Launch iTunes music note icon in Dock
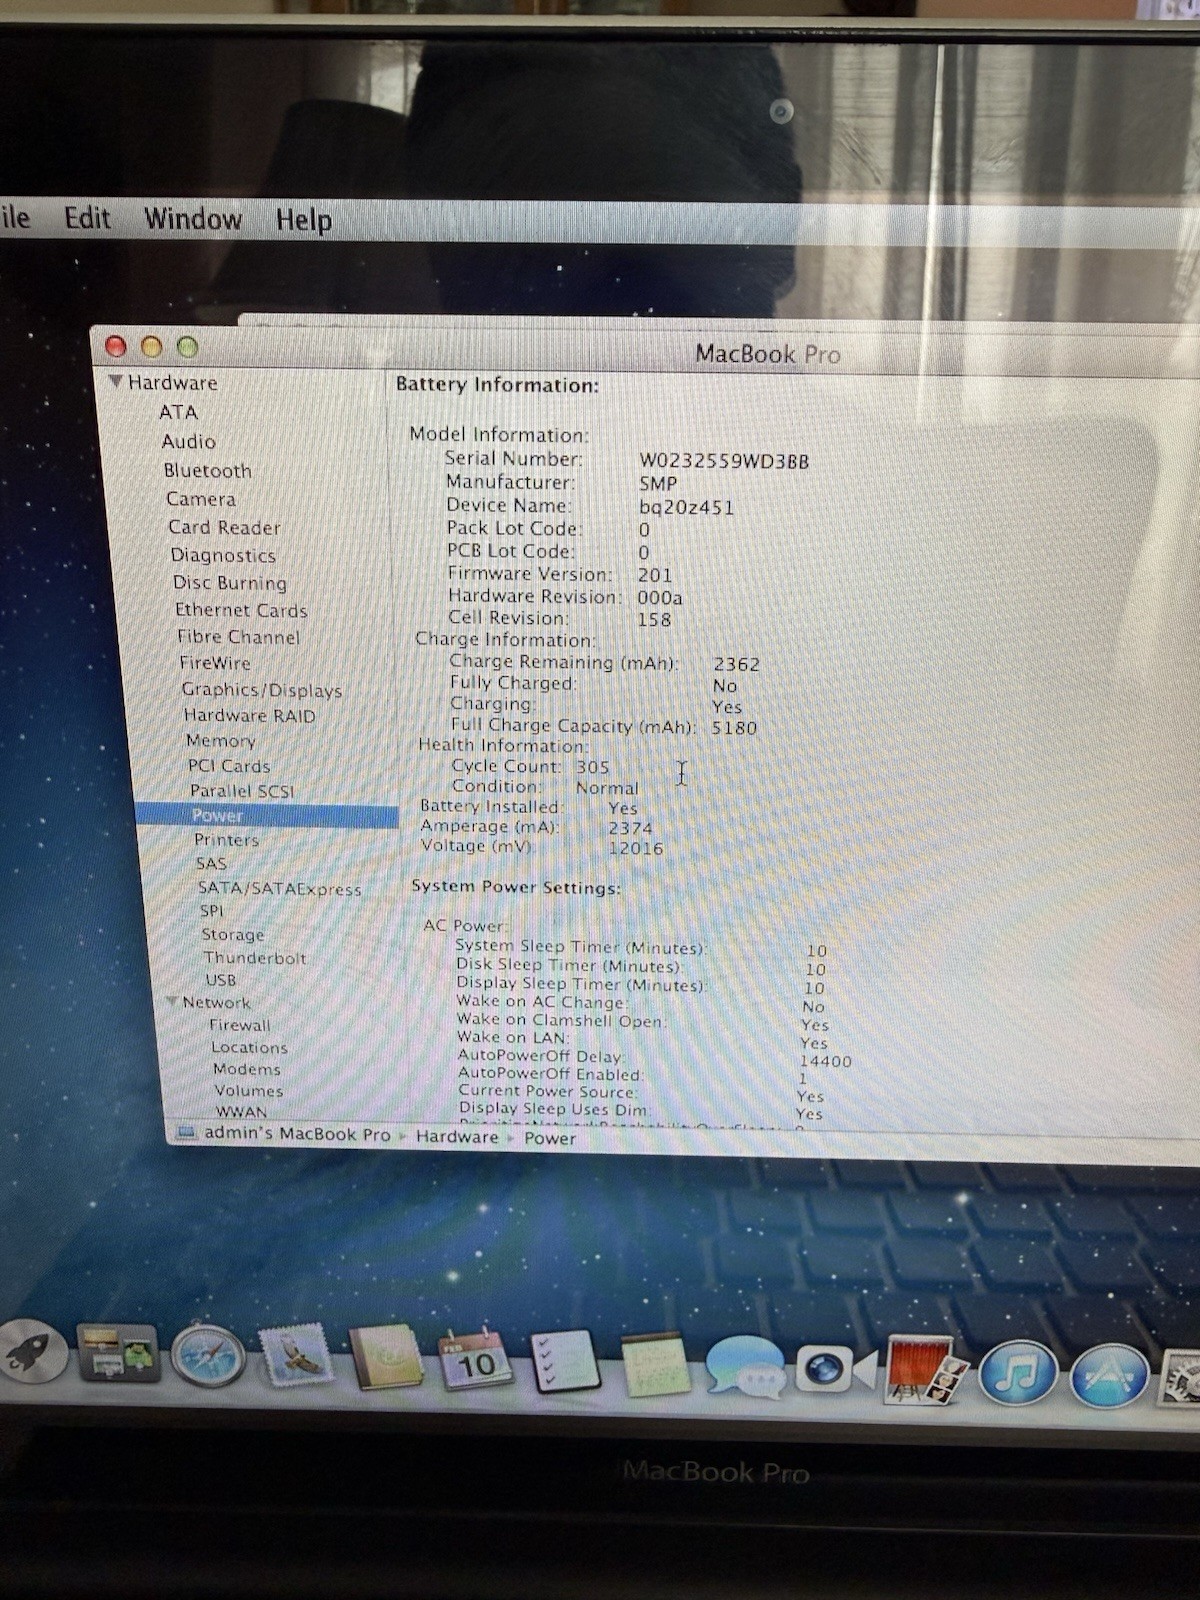Viewport: 1200px width, 1600px height. (x=1017, y=1372)
